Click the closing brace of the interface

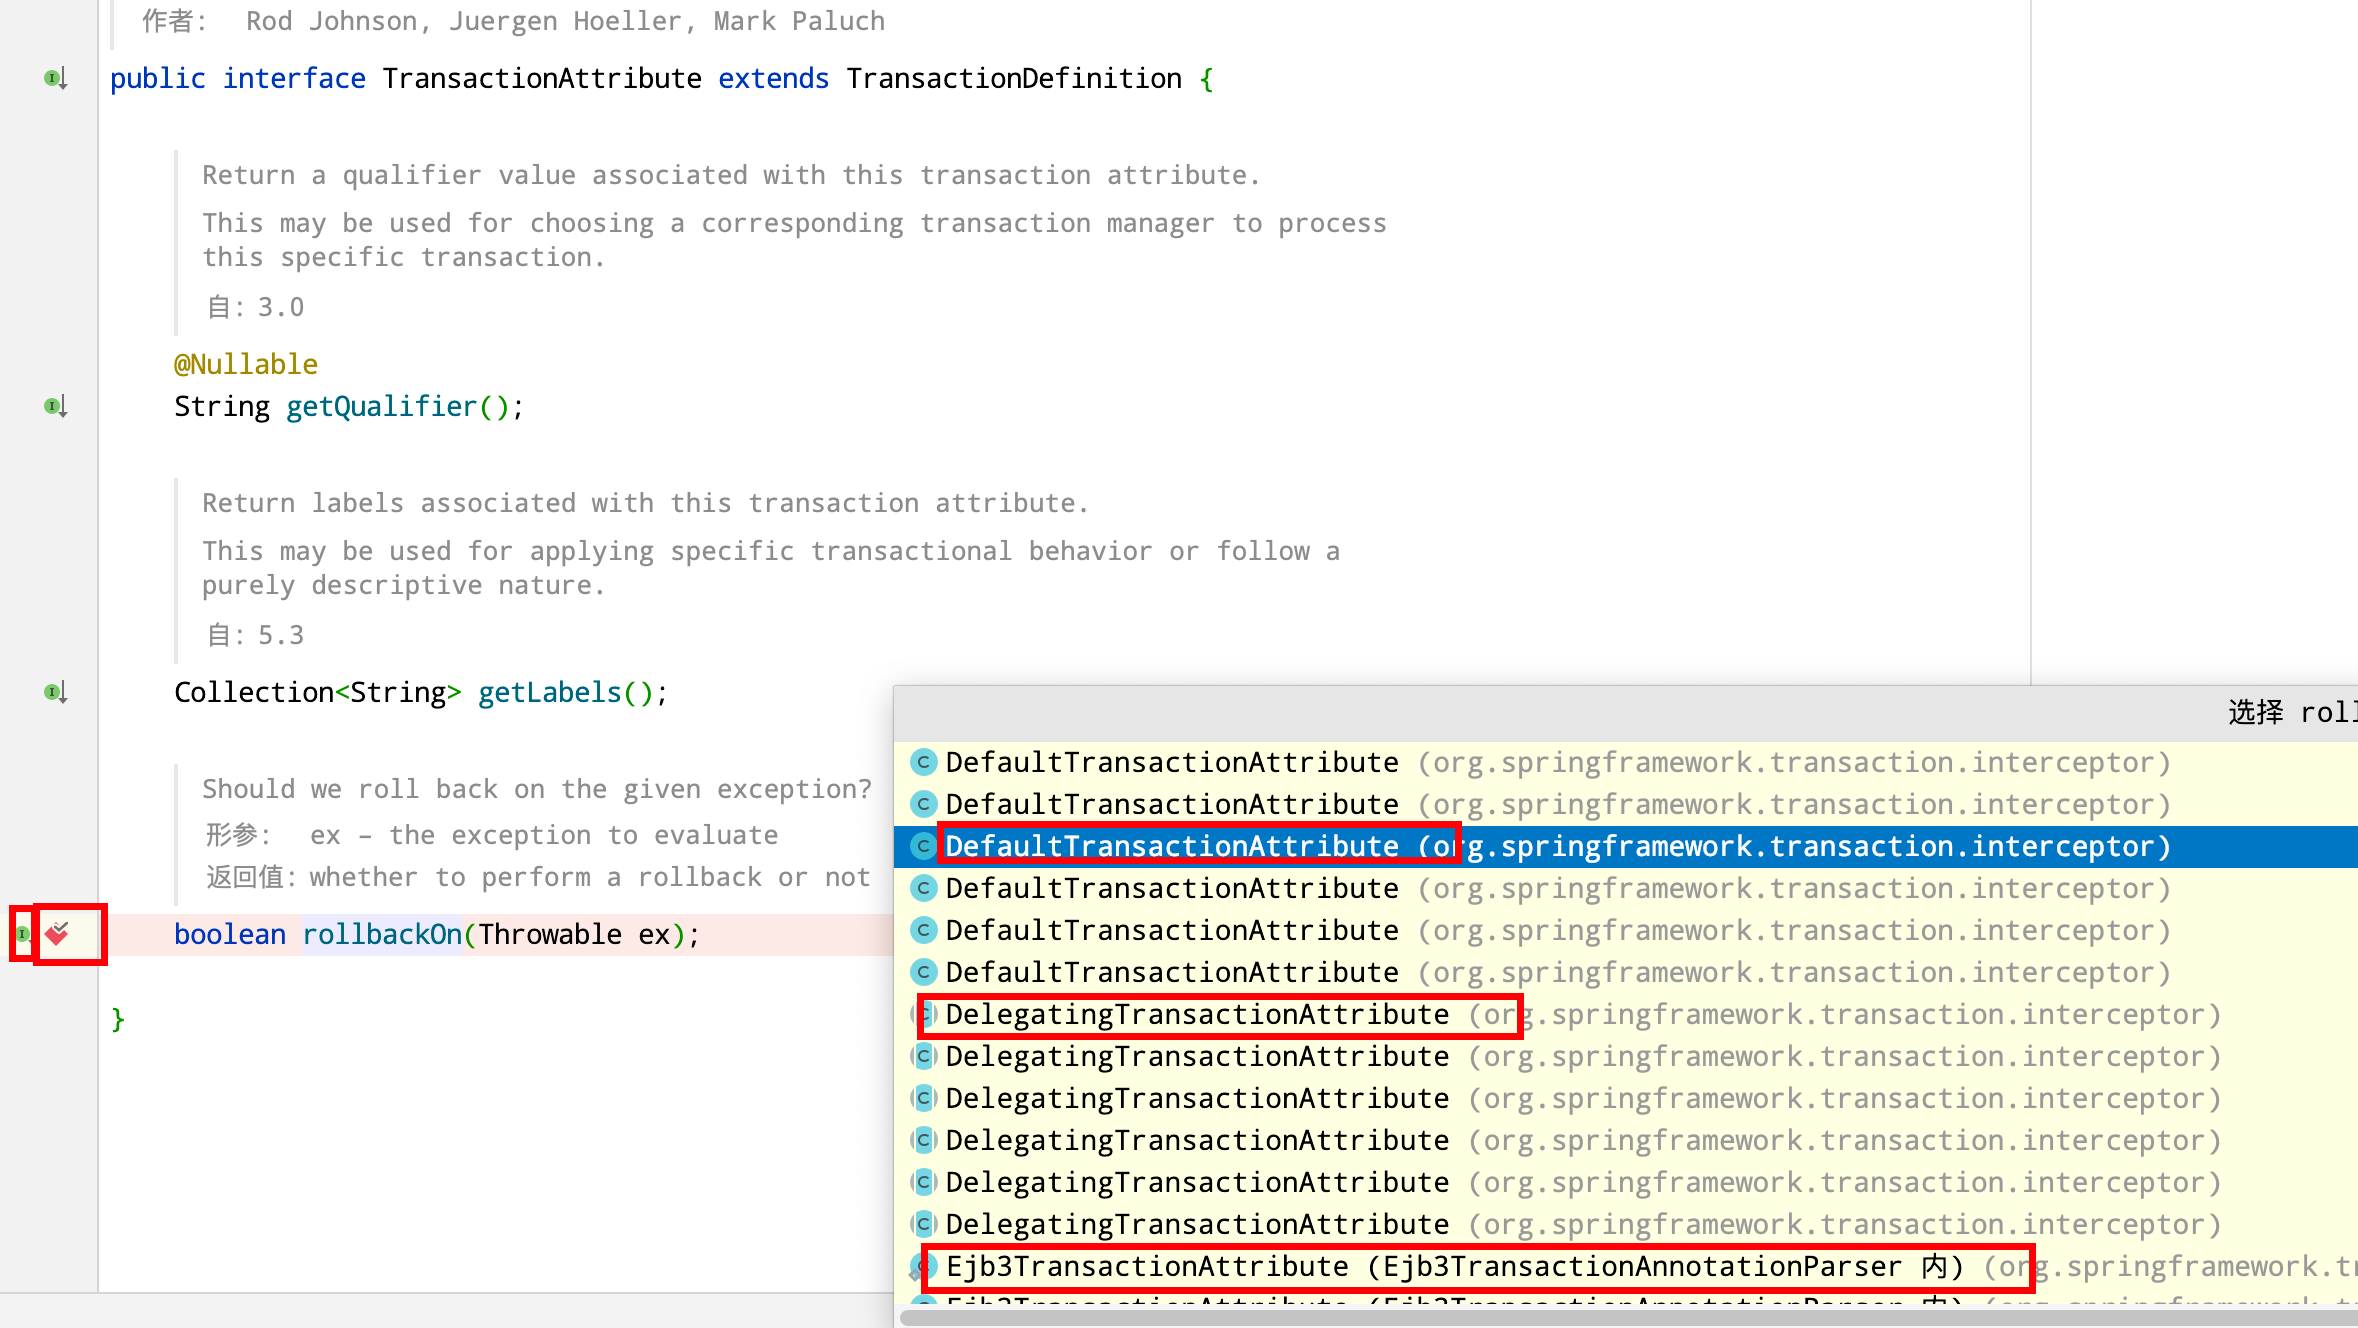tap(118, 1020)
